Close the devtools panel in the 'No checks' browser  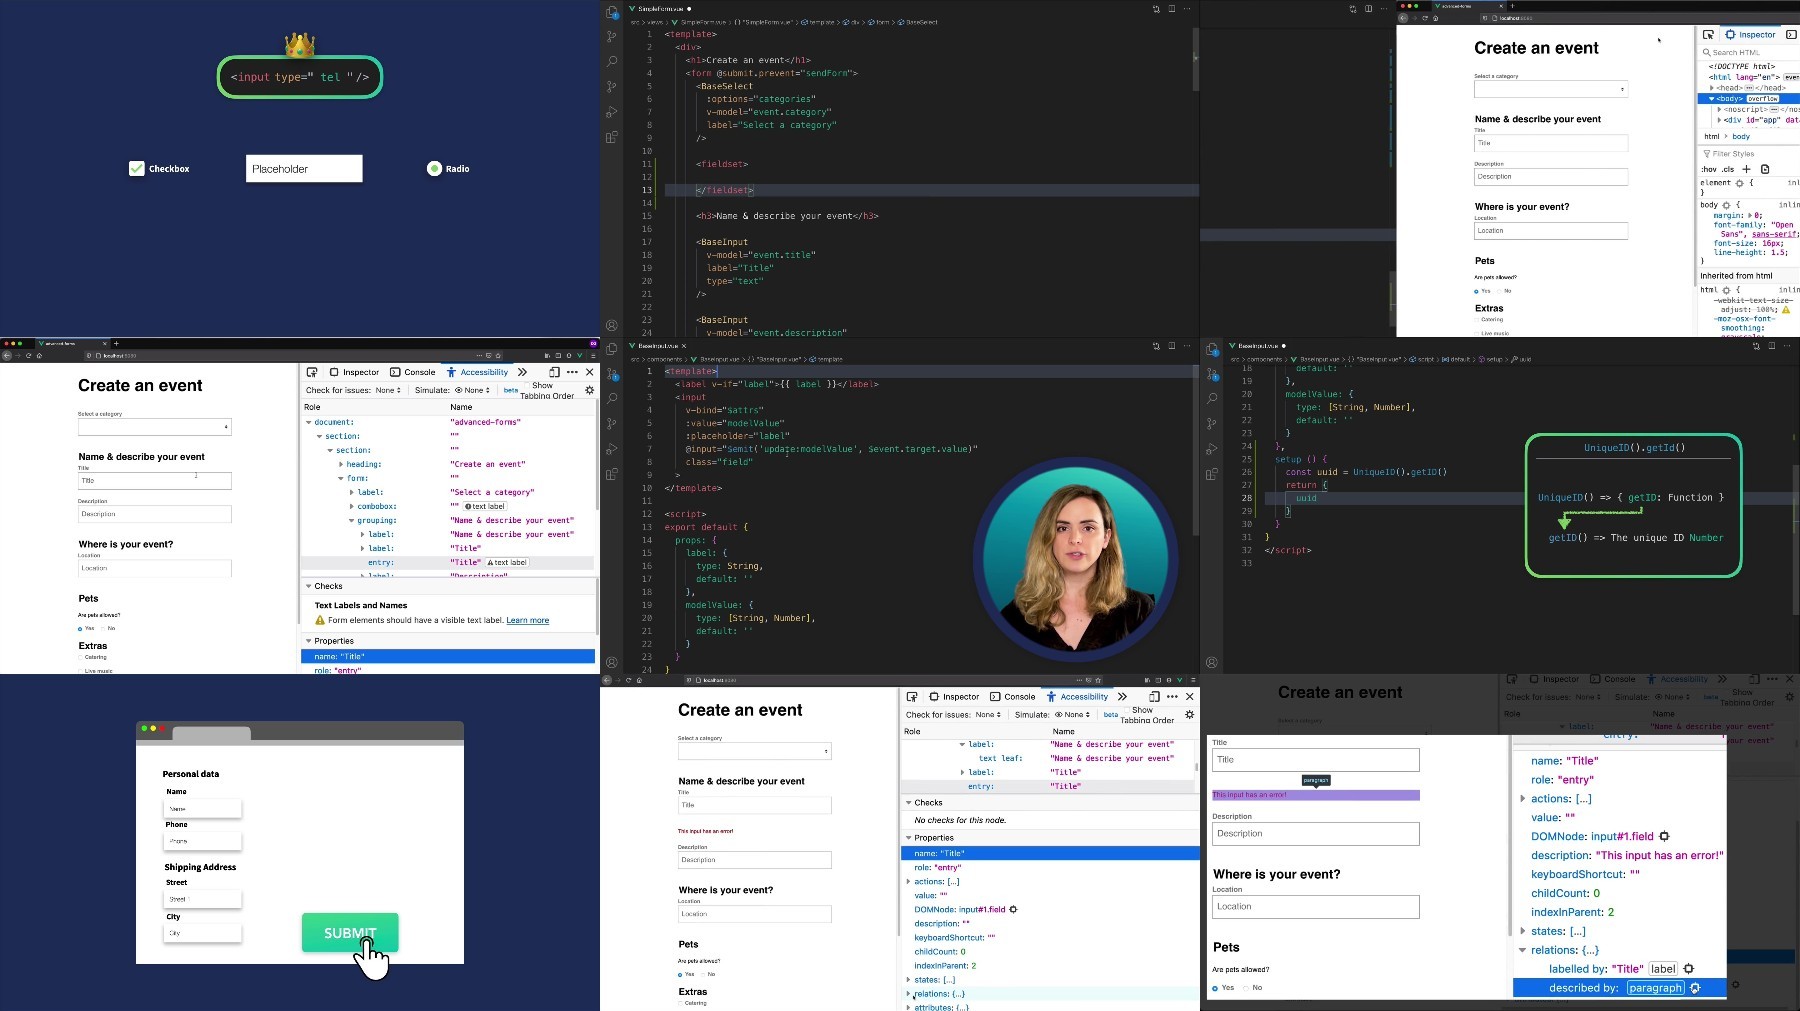click(x=1189, y=696)
